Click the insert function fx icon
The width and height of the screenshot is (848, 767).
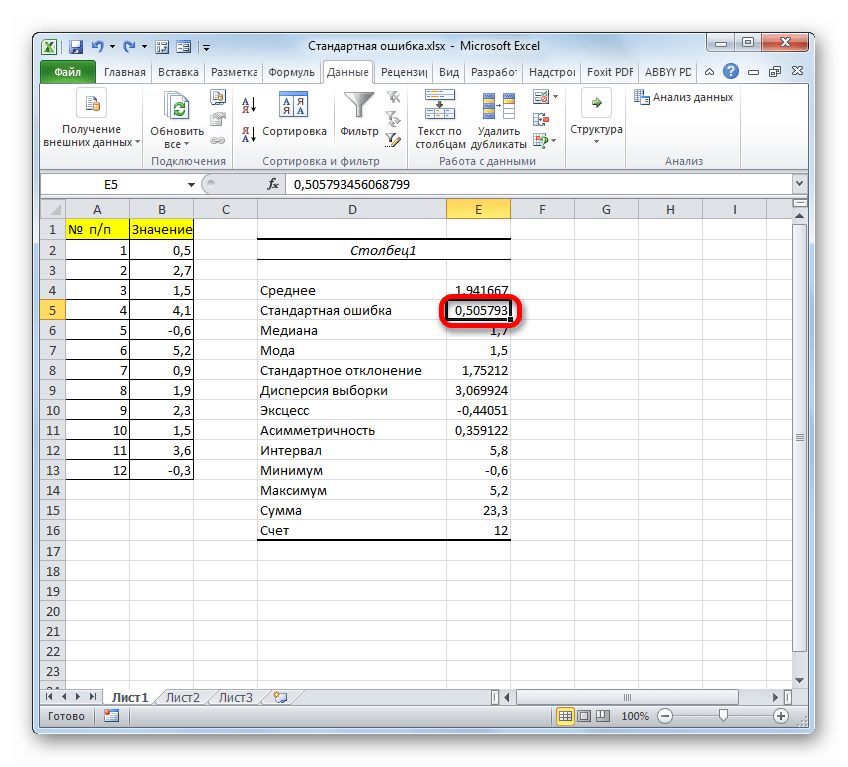[x=273, y=184]
